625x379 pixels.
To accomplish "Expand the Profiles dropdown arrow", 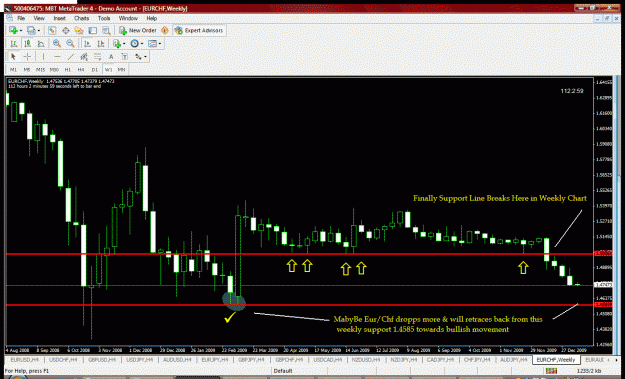I will 38,31.
